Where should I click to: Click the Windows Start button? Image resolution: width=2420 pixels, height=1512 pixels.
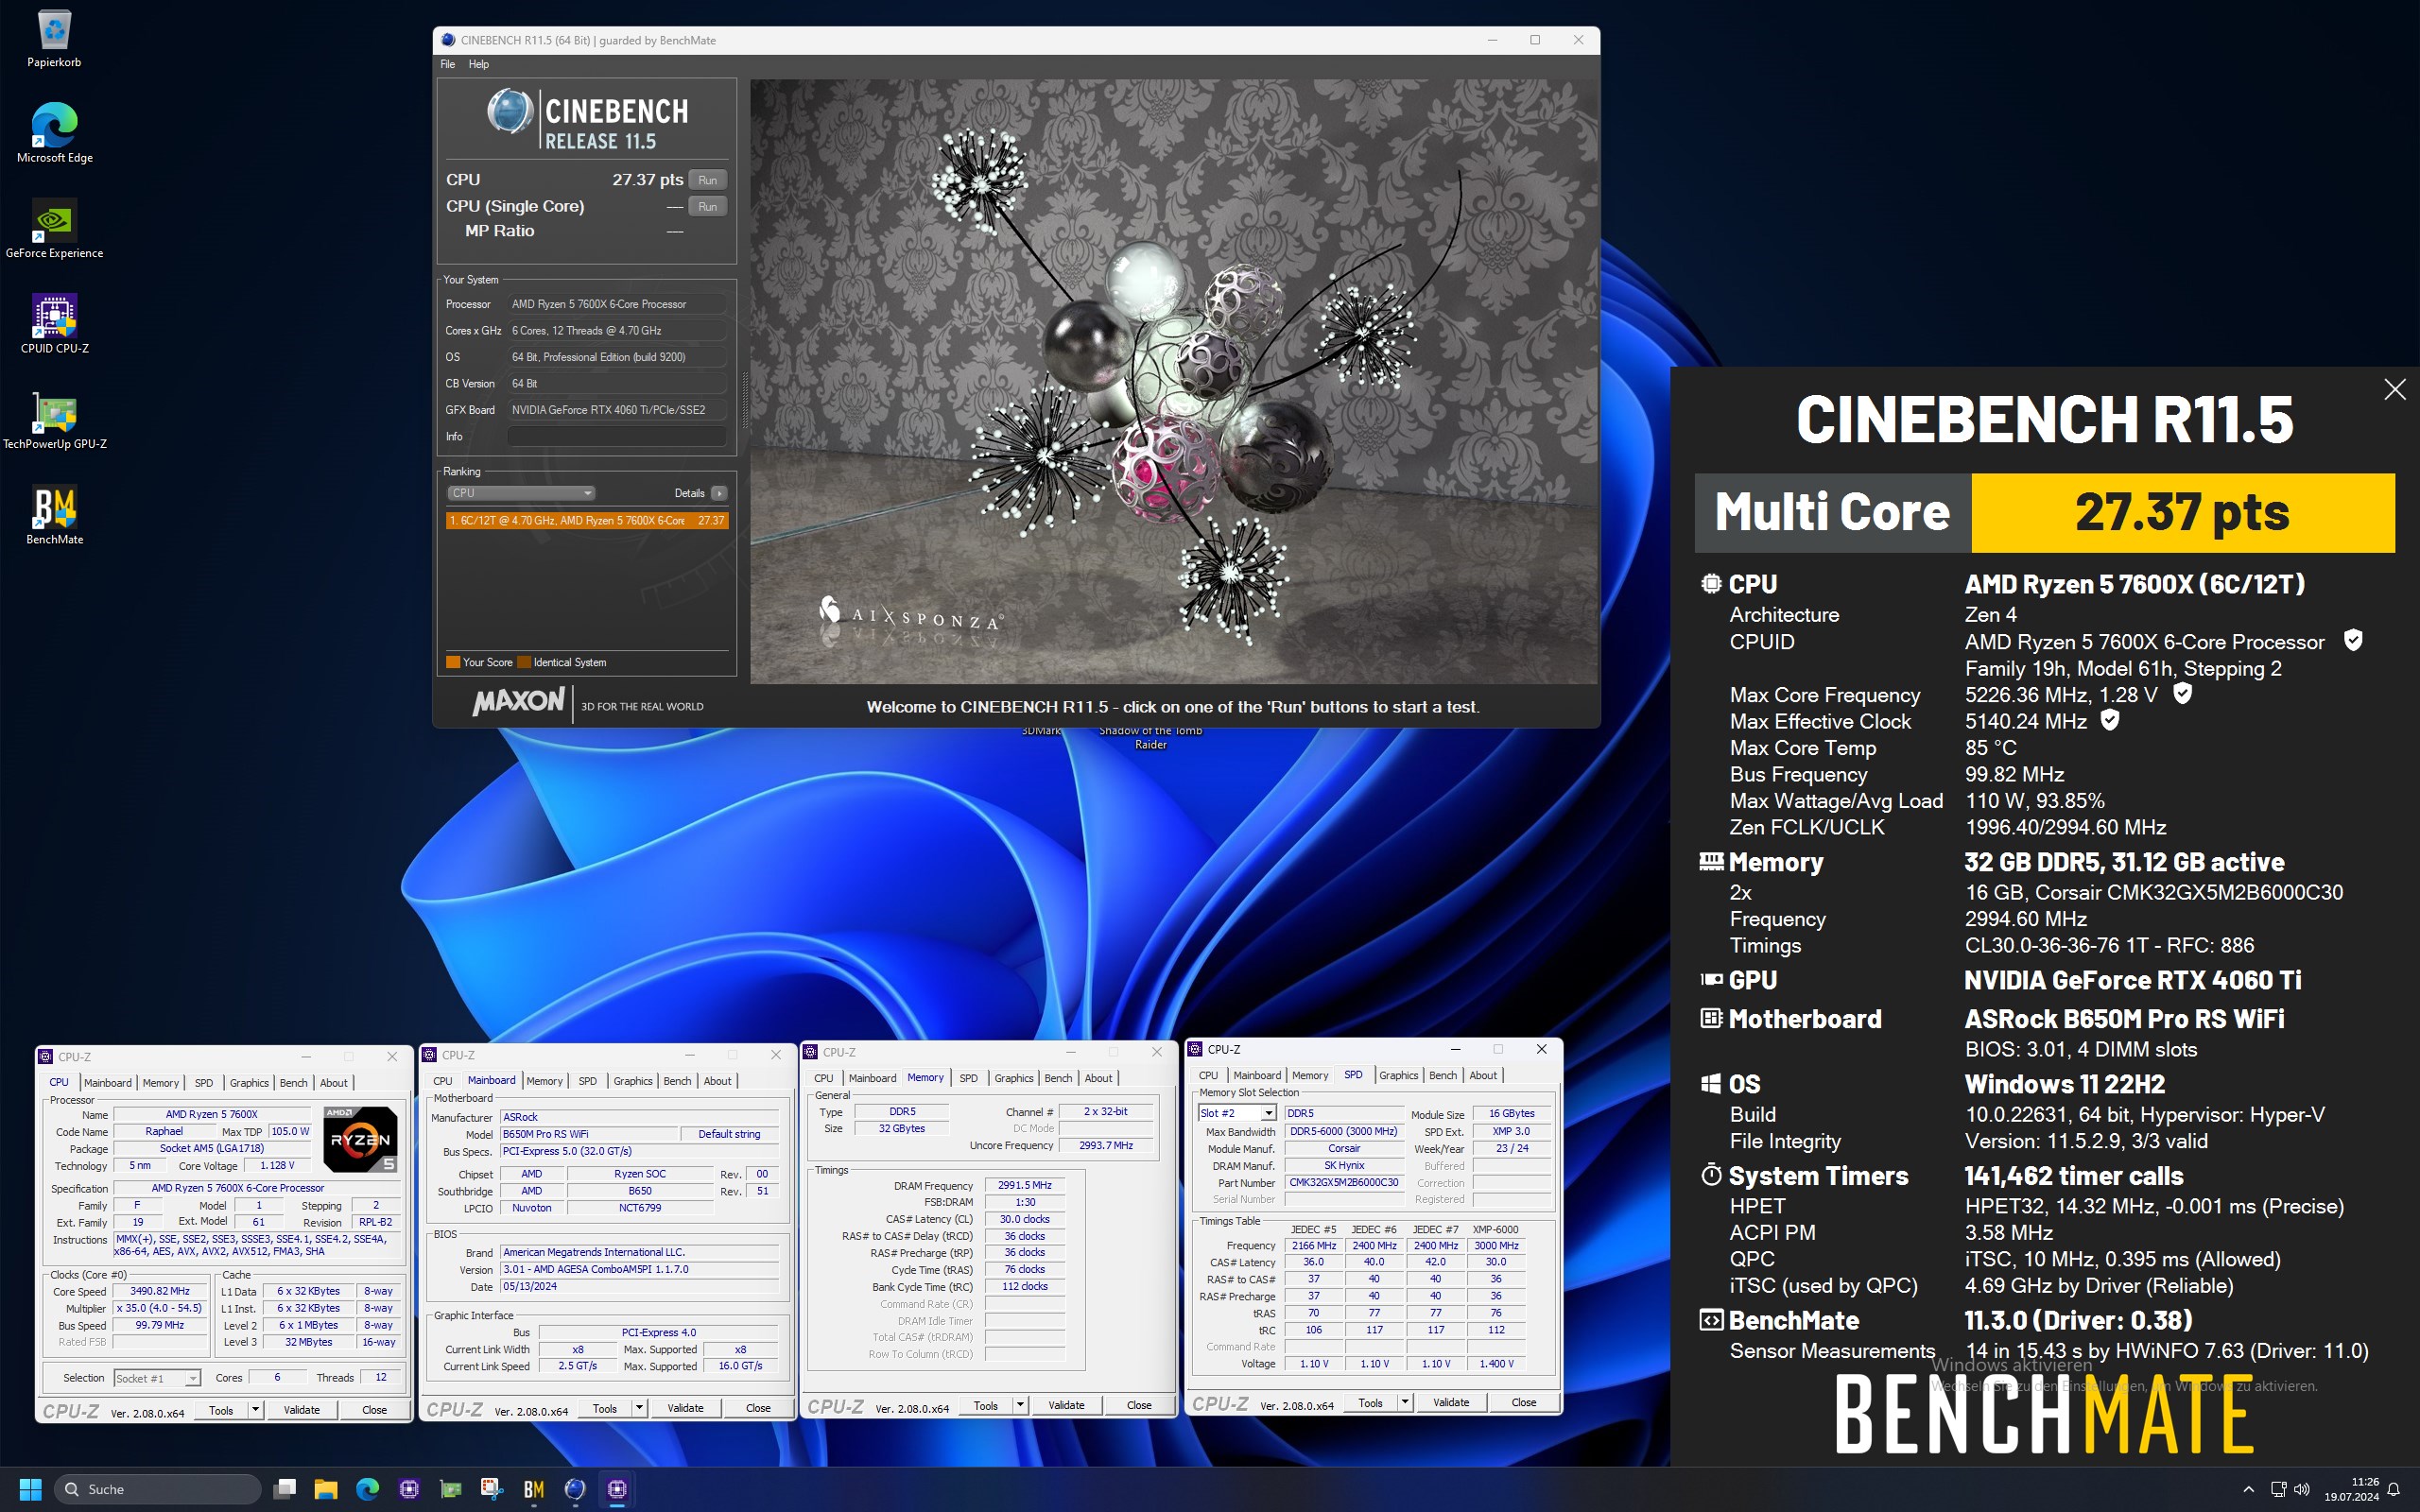pos(30,1489)
